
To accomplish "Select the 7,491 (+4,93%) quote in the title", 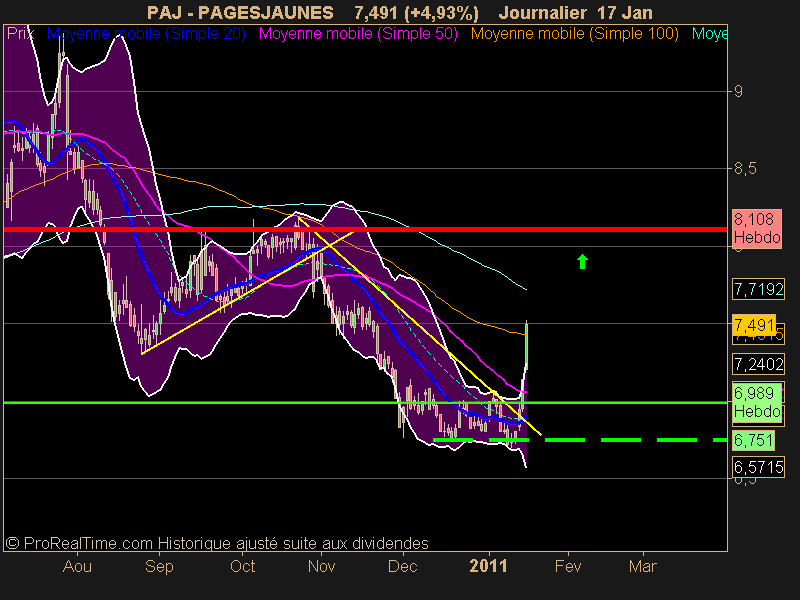I will point(416,12).
